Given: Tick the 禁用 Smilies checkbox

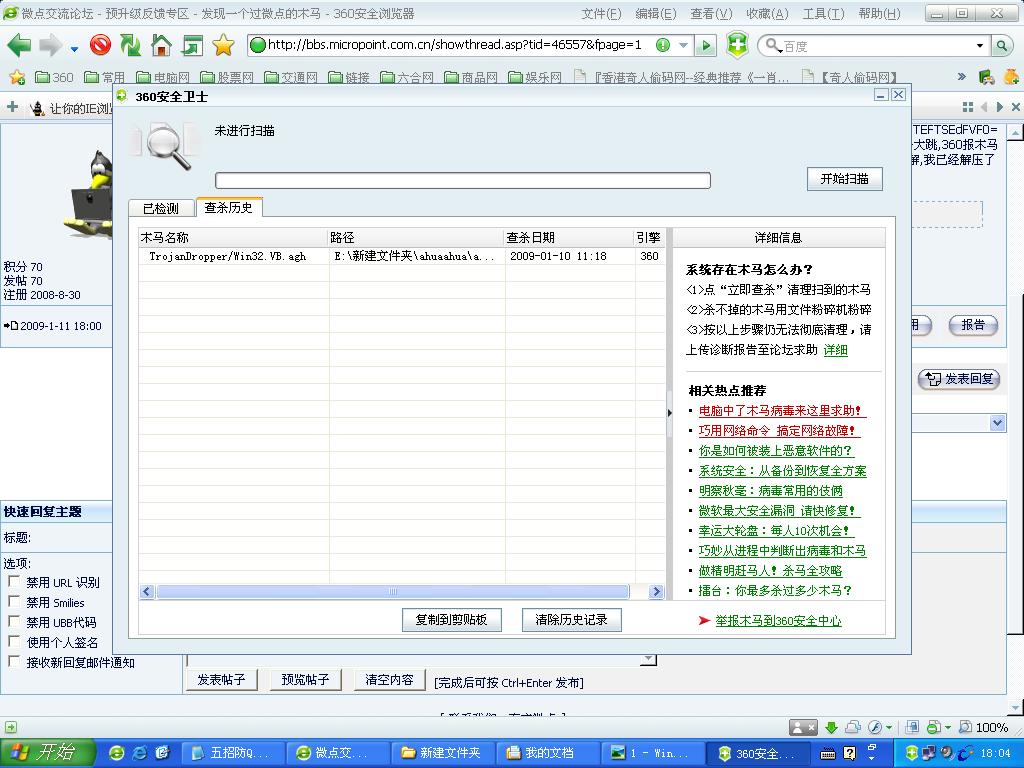Looking at the screenshot, I should [x=14, y=601].
